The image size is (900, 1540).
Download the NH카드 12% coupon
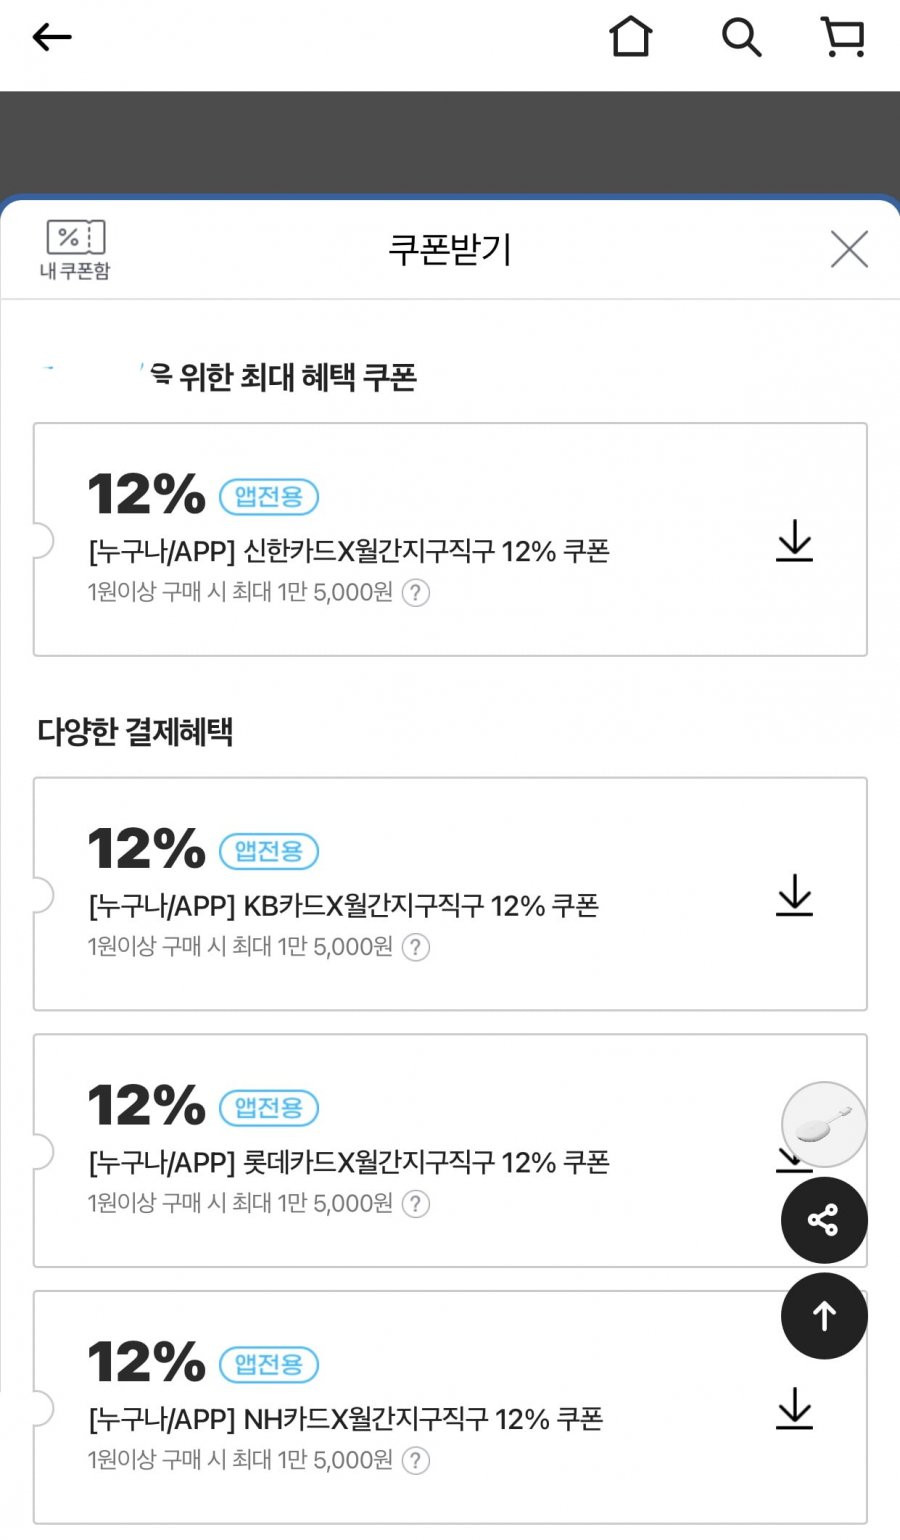(x=795, y=1408)
